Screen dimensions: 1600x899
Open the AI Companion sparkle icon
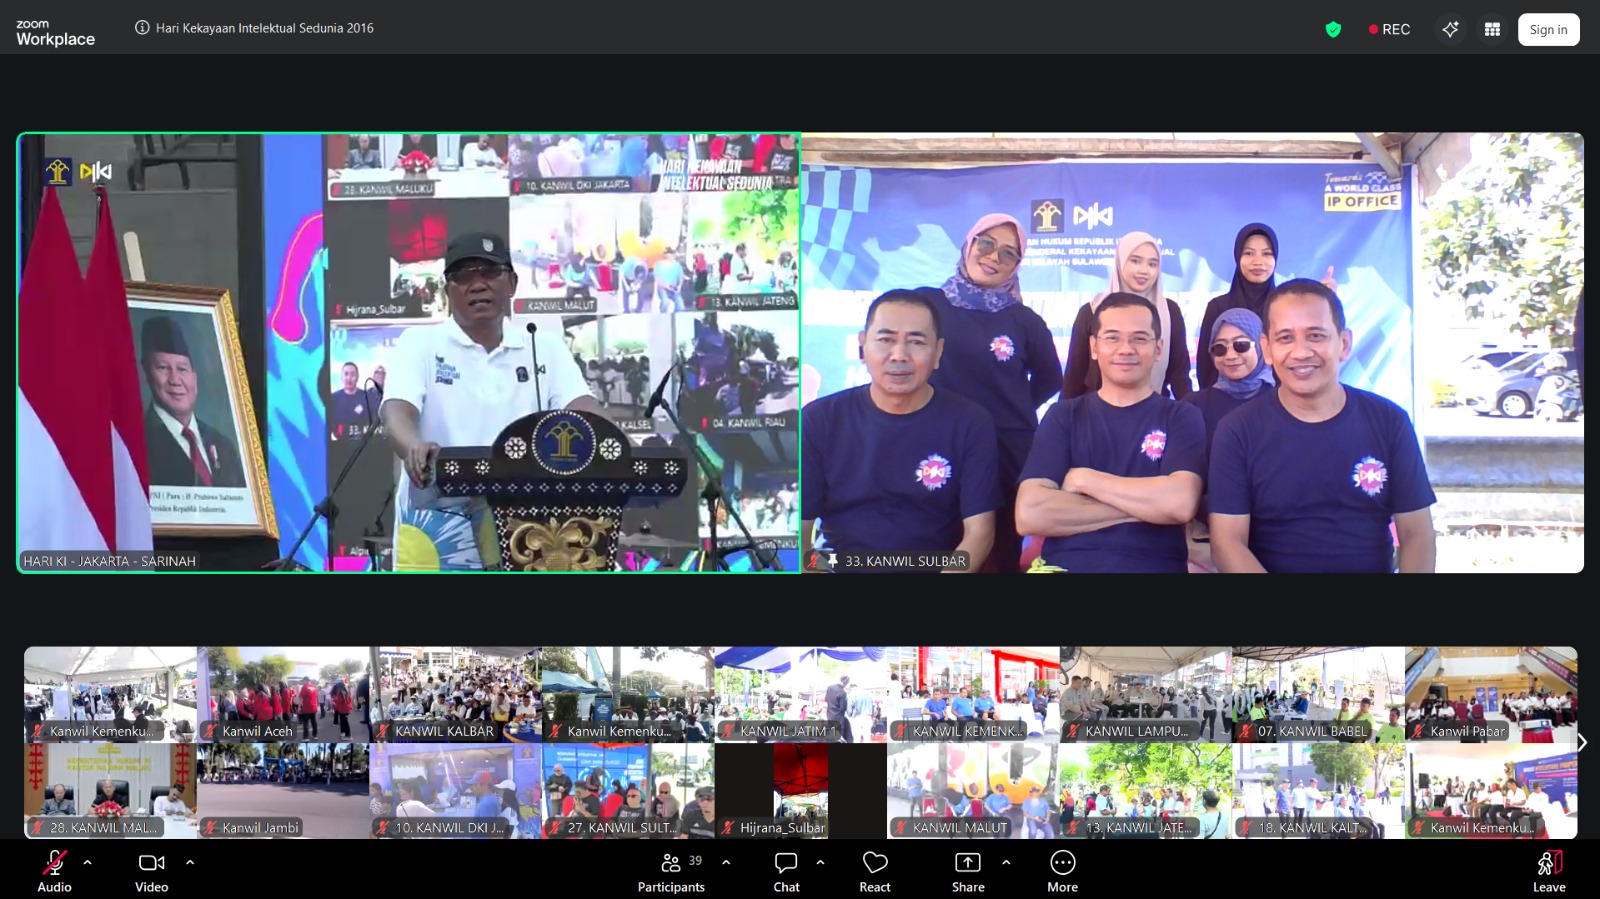coord(1450,29)
